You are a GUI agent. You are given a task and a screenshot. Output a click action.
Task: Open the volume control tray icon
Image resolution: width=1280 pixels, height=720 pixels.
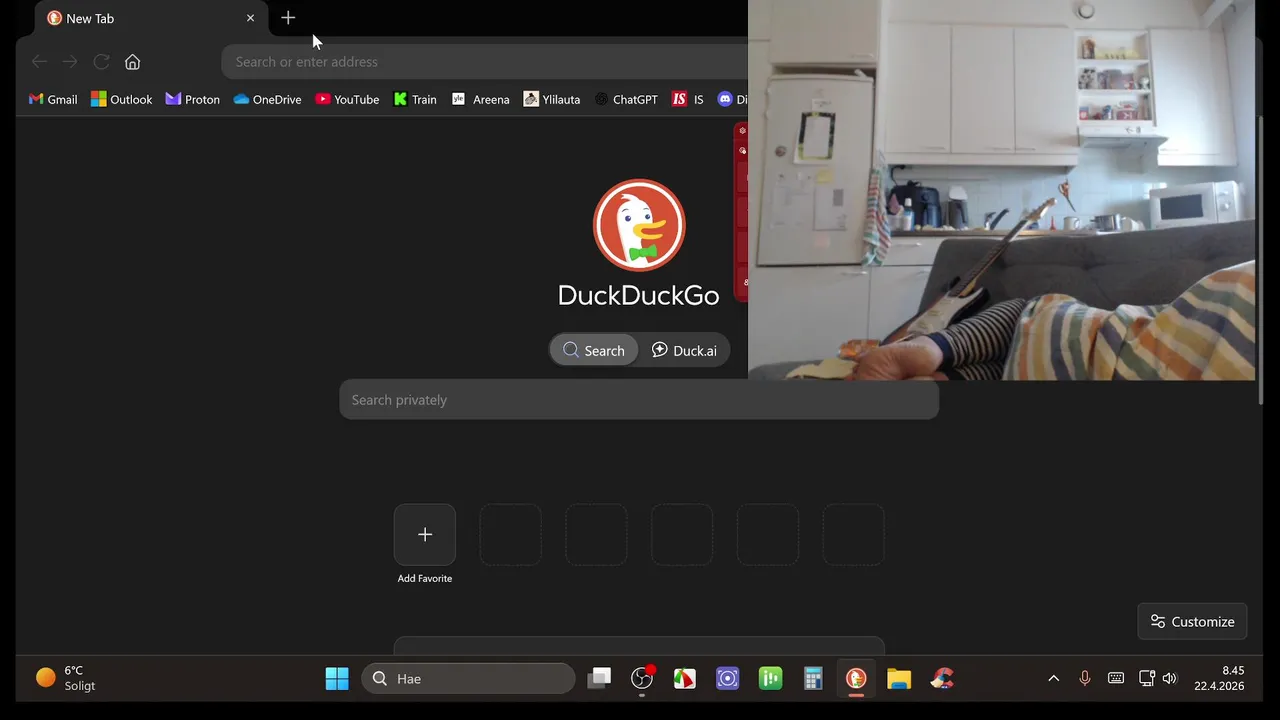coord(1170,679)
